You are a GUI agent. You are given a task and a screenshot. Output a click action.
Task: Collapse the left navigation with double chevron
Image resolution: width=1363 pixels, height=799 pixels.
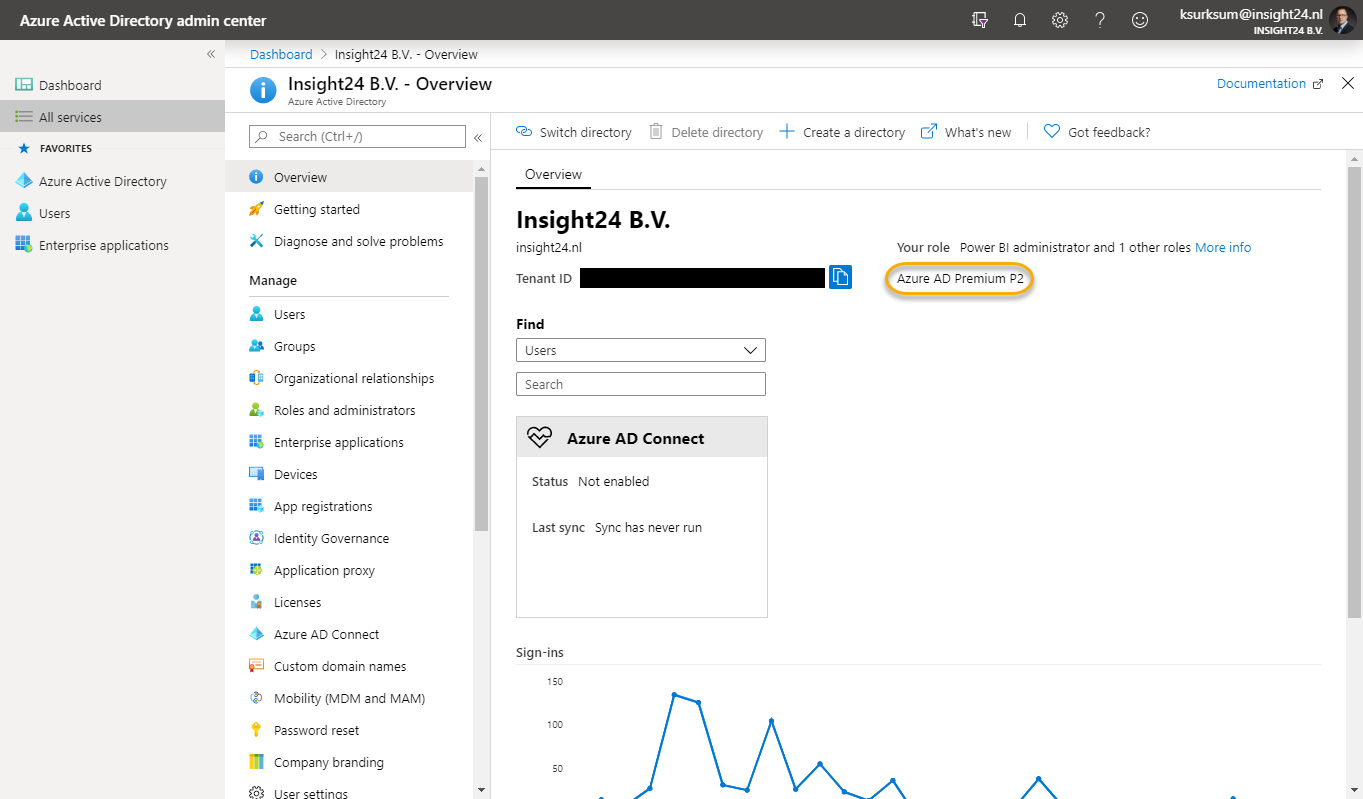pos(211,54)
